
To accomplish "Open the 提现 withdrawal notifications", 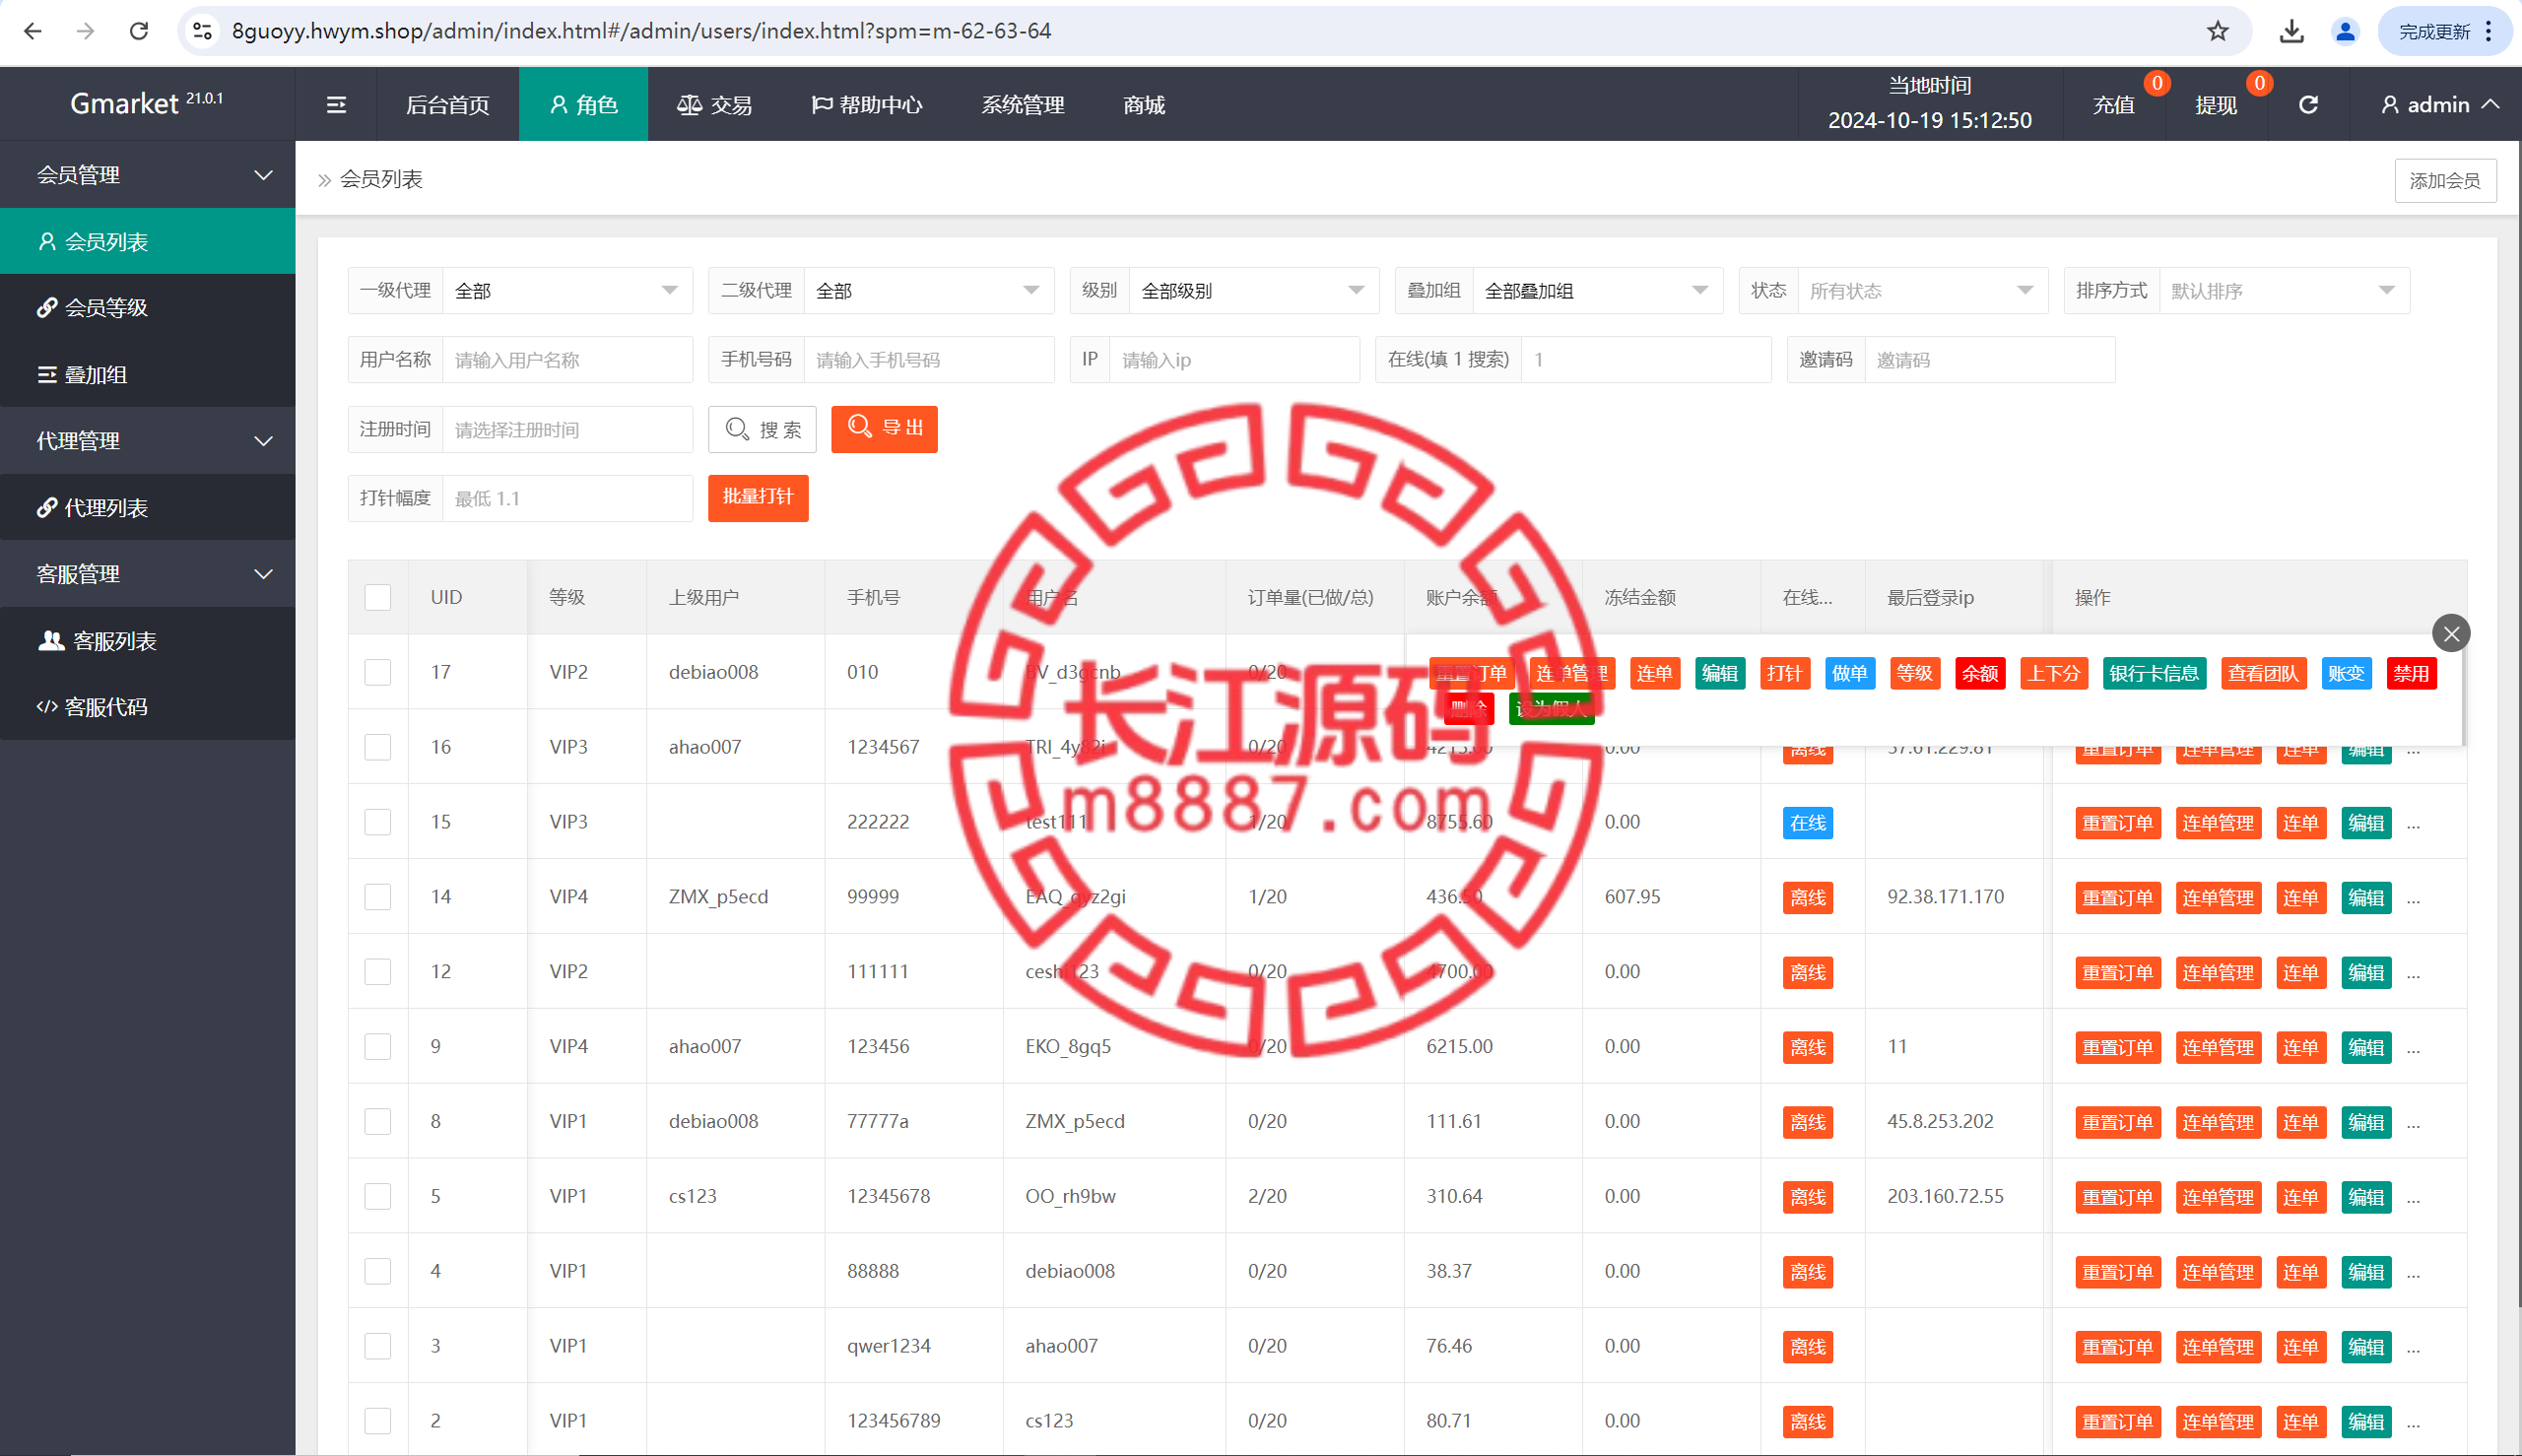I will pos(2215,105).
